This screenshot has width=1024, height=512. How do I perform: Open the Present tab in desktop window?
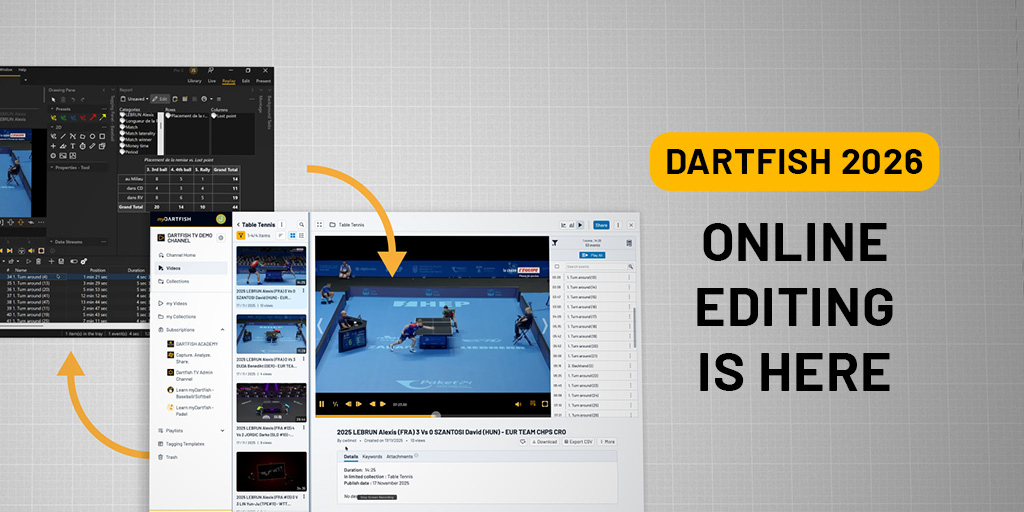click(x=263, y=81)
